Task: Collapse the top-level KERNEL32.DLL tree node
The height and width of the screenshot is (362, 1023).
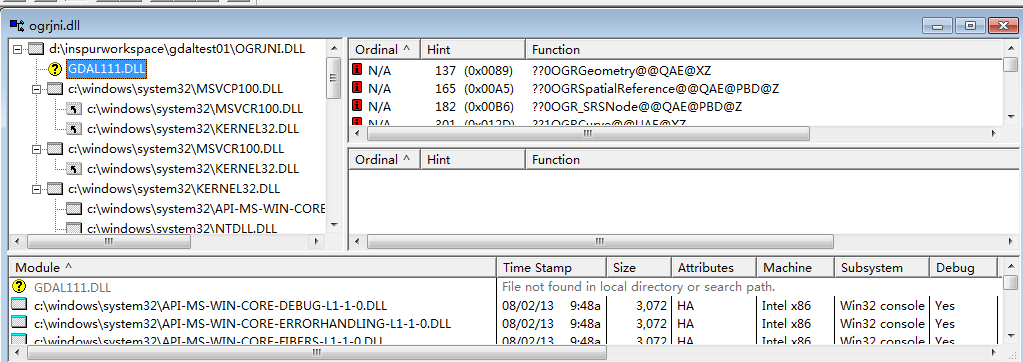Action: pyautogui.click(x=37, y=189)
